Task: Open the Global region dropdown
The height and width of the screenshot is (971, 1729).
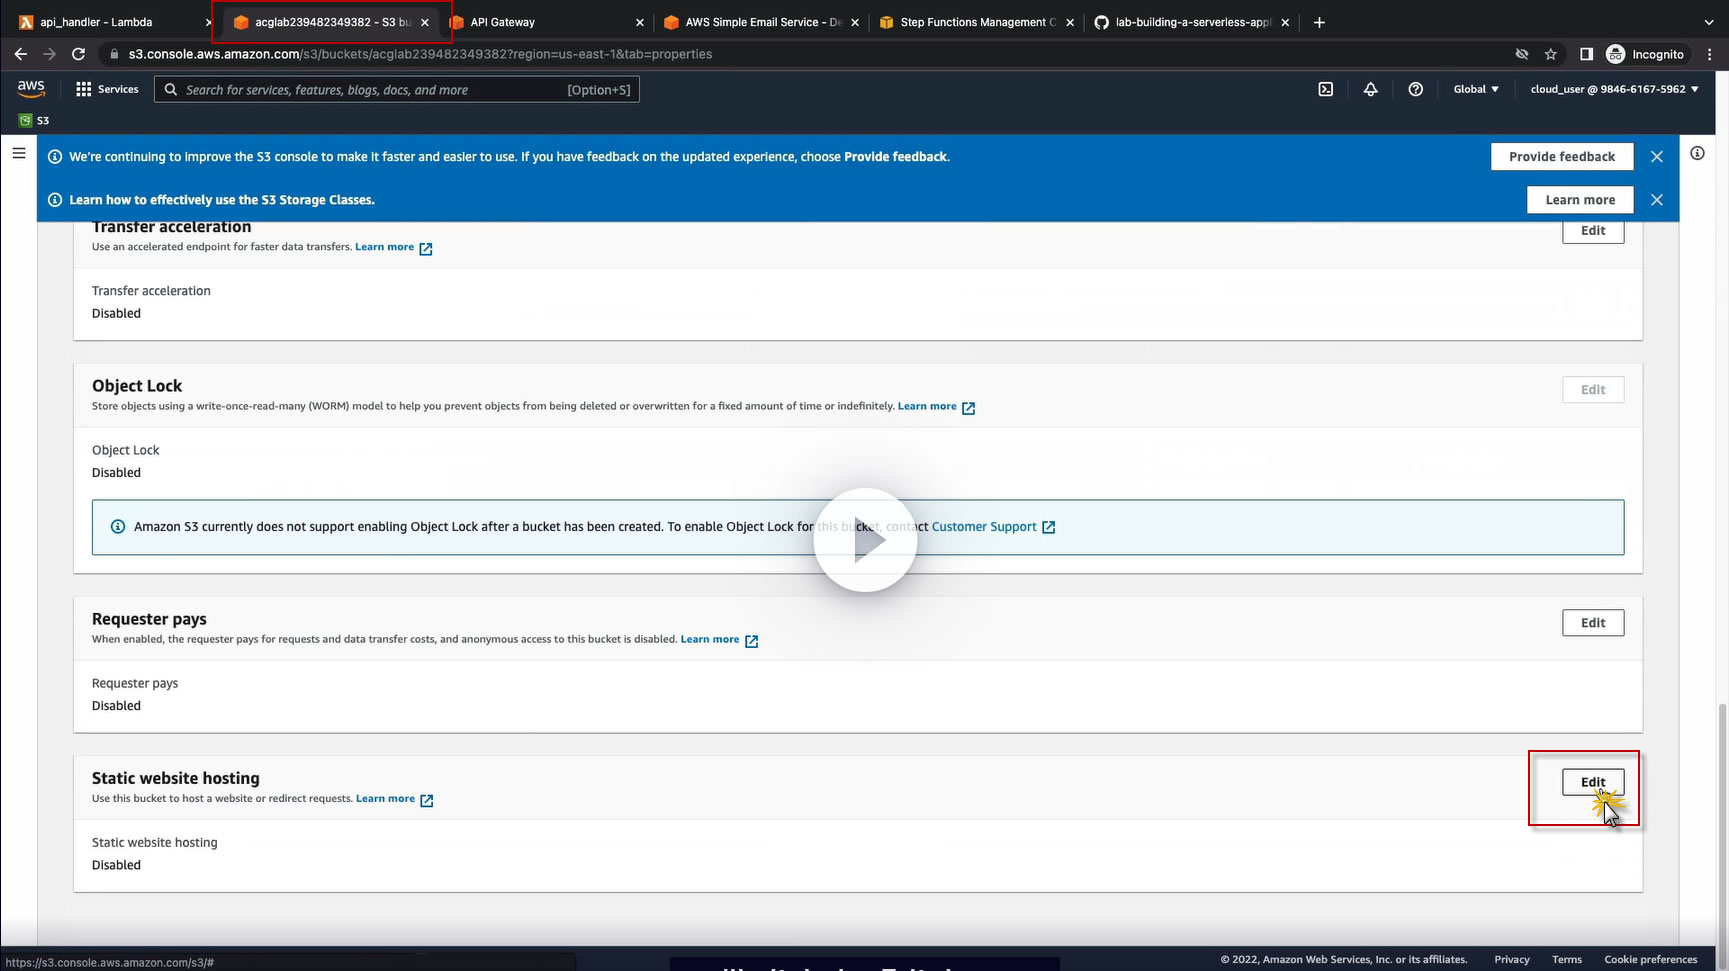Action: pos(1476,89)
